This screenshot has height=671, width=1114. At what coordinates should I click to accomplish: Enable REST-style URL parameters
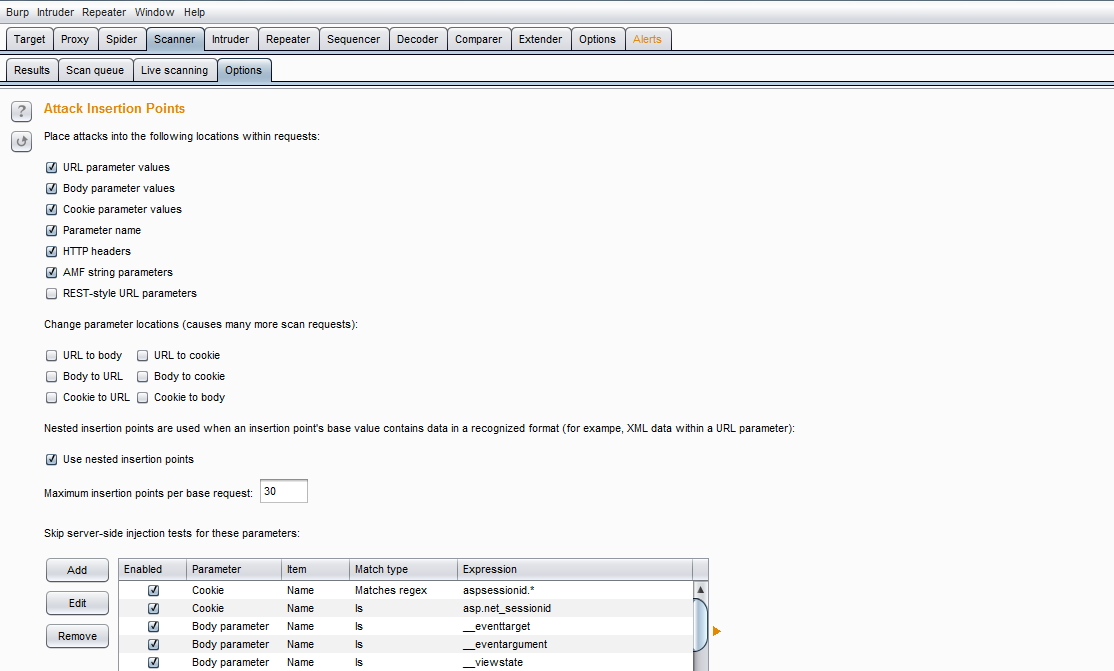[x=51, y=294]
